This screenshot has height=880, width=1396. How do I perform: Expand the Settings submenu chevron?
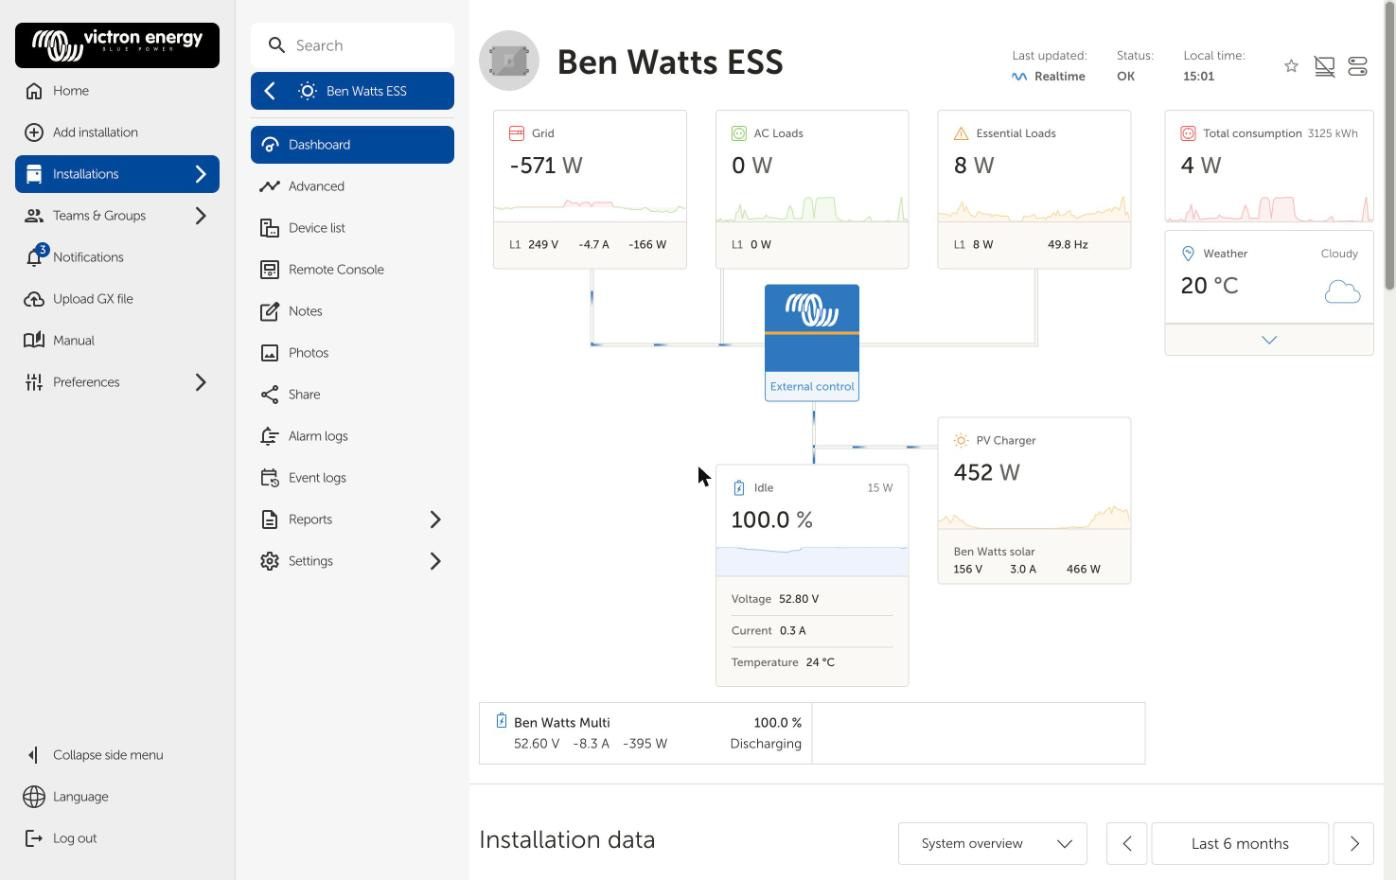click(x=435, y=561)
